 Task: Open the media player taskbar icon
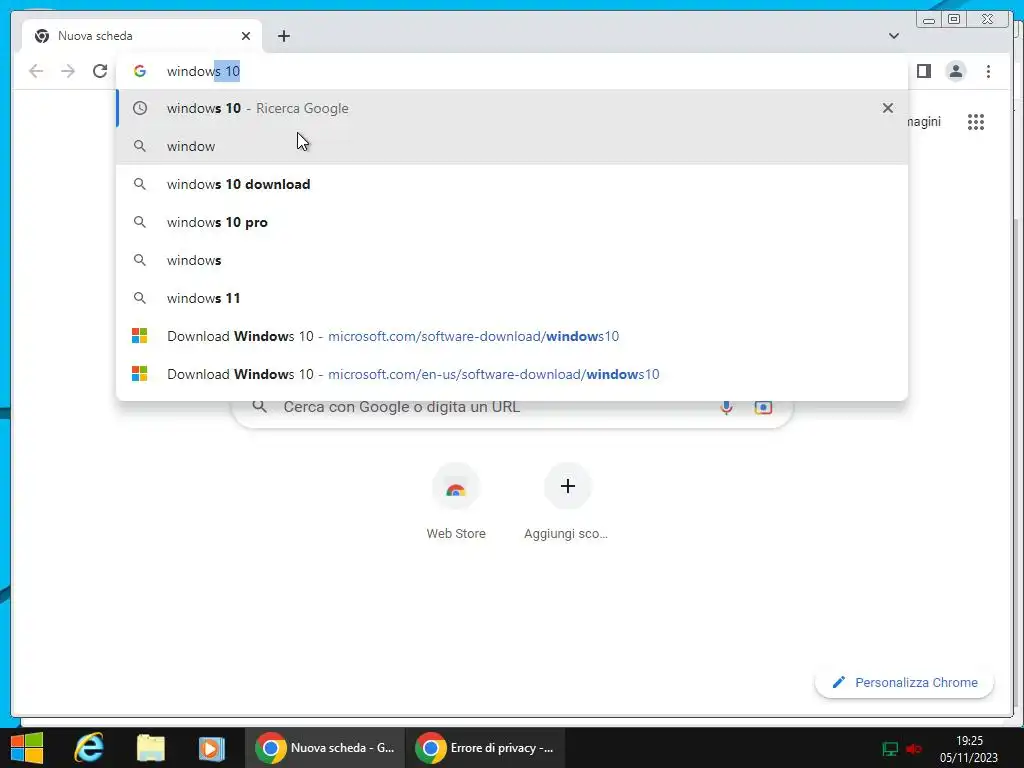(211, 748)
